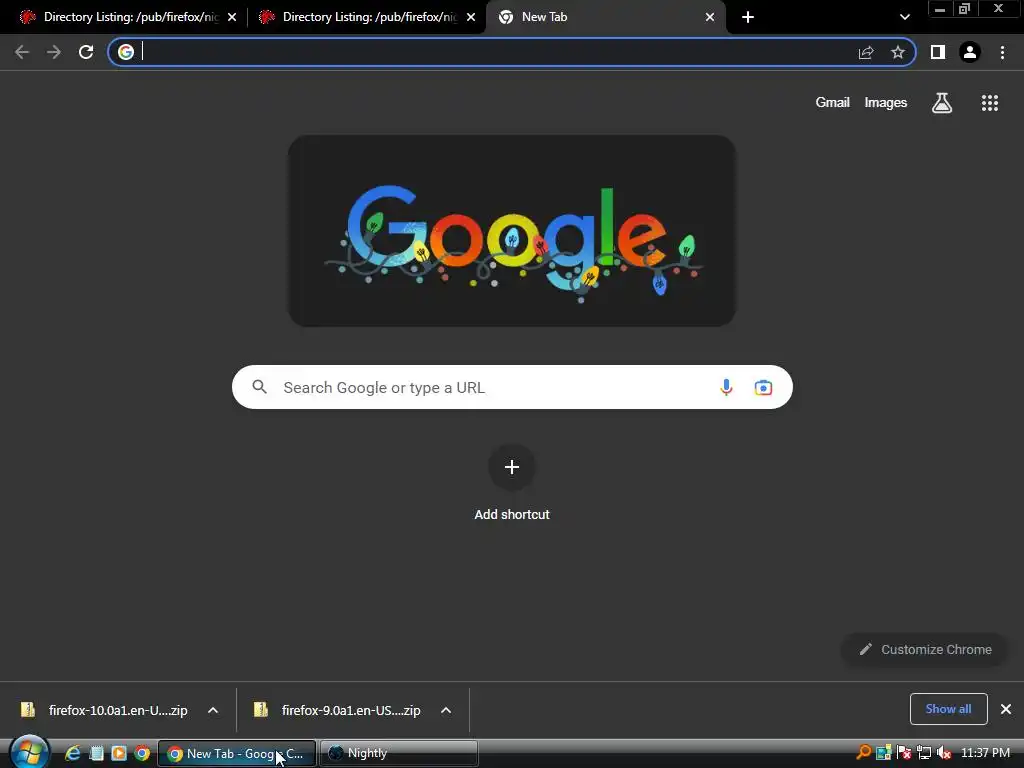Click New Tab - Google Chrome taskbar button
Screen dimensions: 1024x768
click(x=237, y=753)
